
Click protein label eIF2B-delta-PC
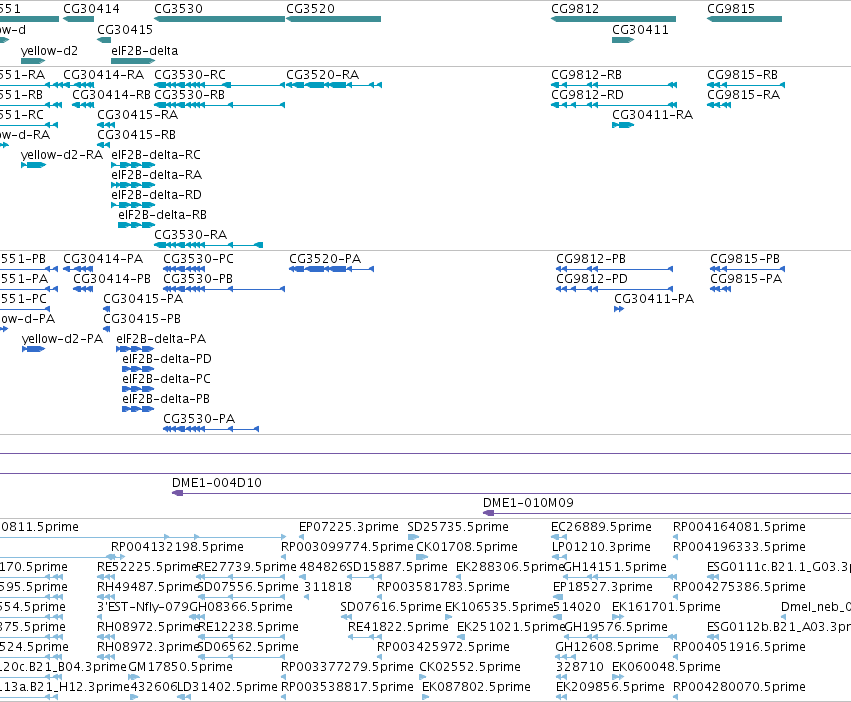[x=166, y=380]
